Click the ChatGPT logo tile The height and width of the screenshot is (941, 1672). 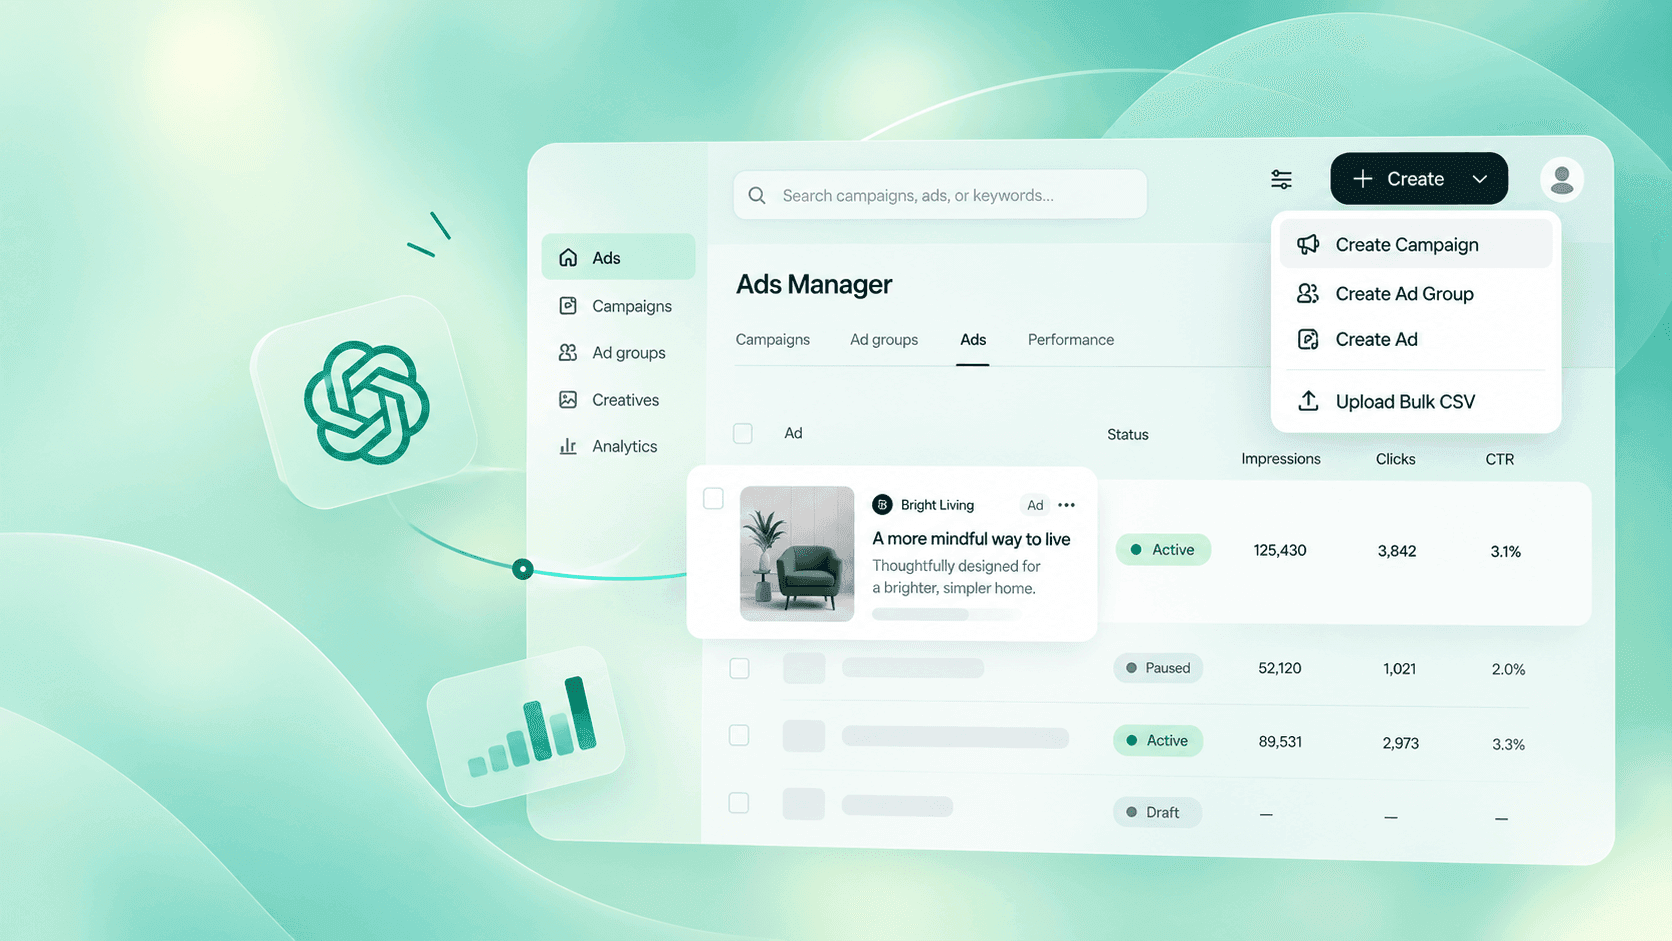[x=366, y=402]
